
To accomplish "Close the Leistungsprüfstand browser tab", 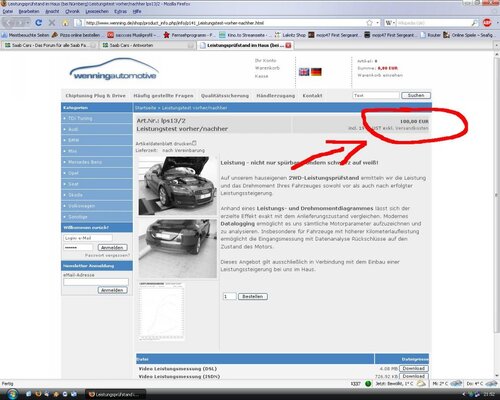I will (x=288, y=45).
